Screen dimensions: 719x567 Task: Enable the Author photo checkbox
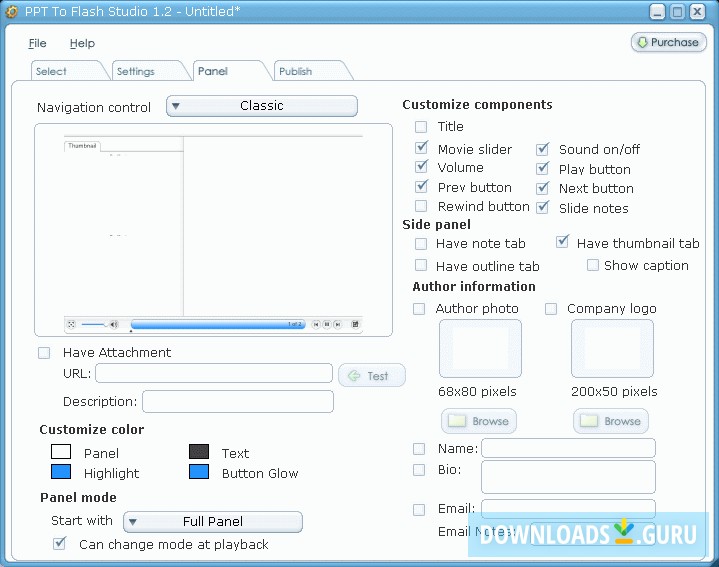pyautogui.click(x=419, y=309)
